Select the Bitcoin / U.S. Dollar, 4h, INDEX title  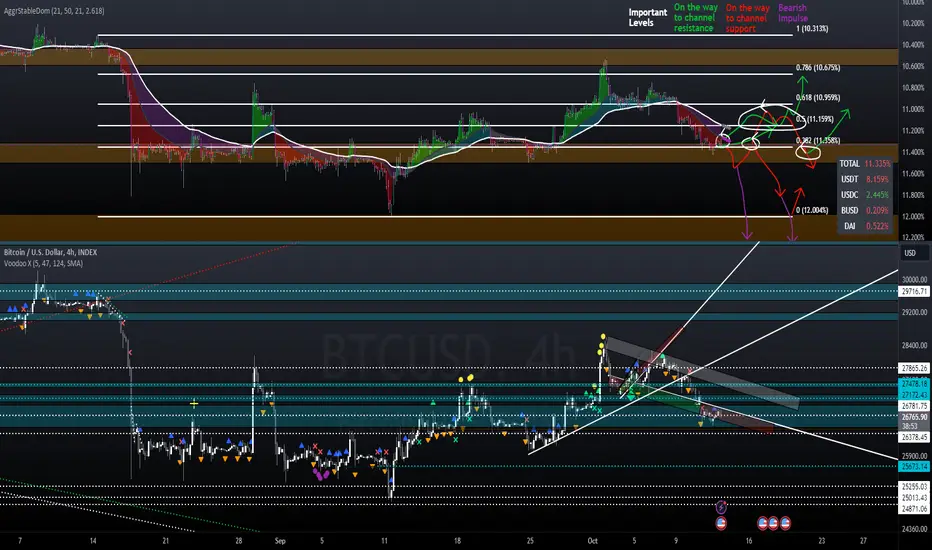click(x=51, y=253)
